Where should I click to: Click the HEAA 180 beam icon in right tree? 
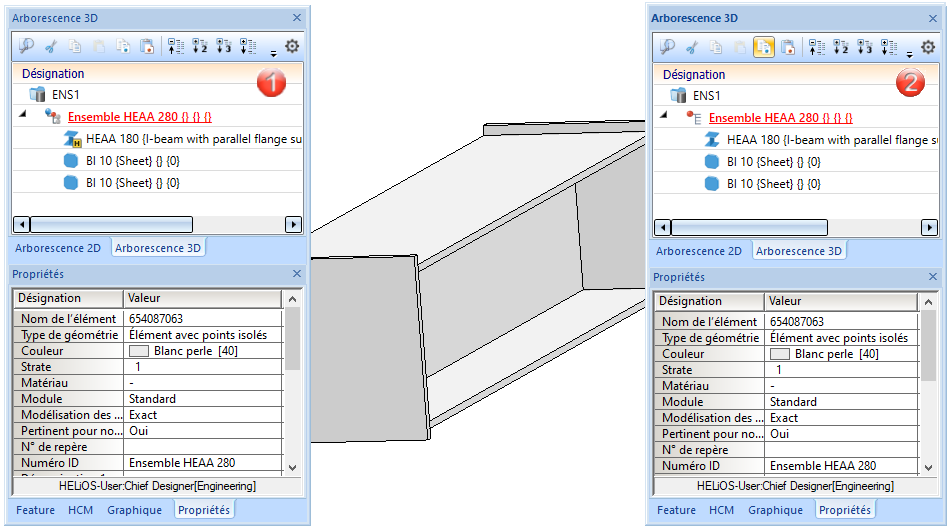(x=712, y=140)
